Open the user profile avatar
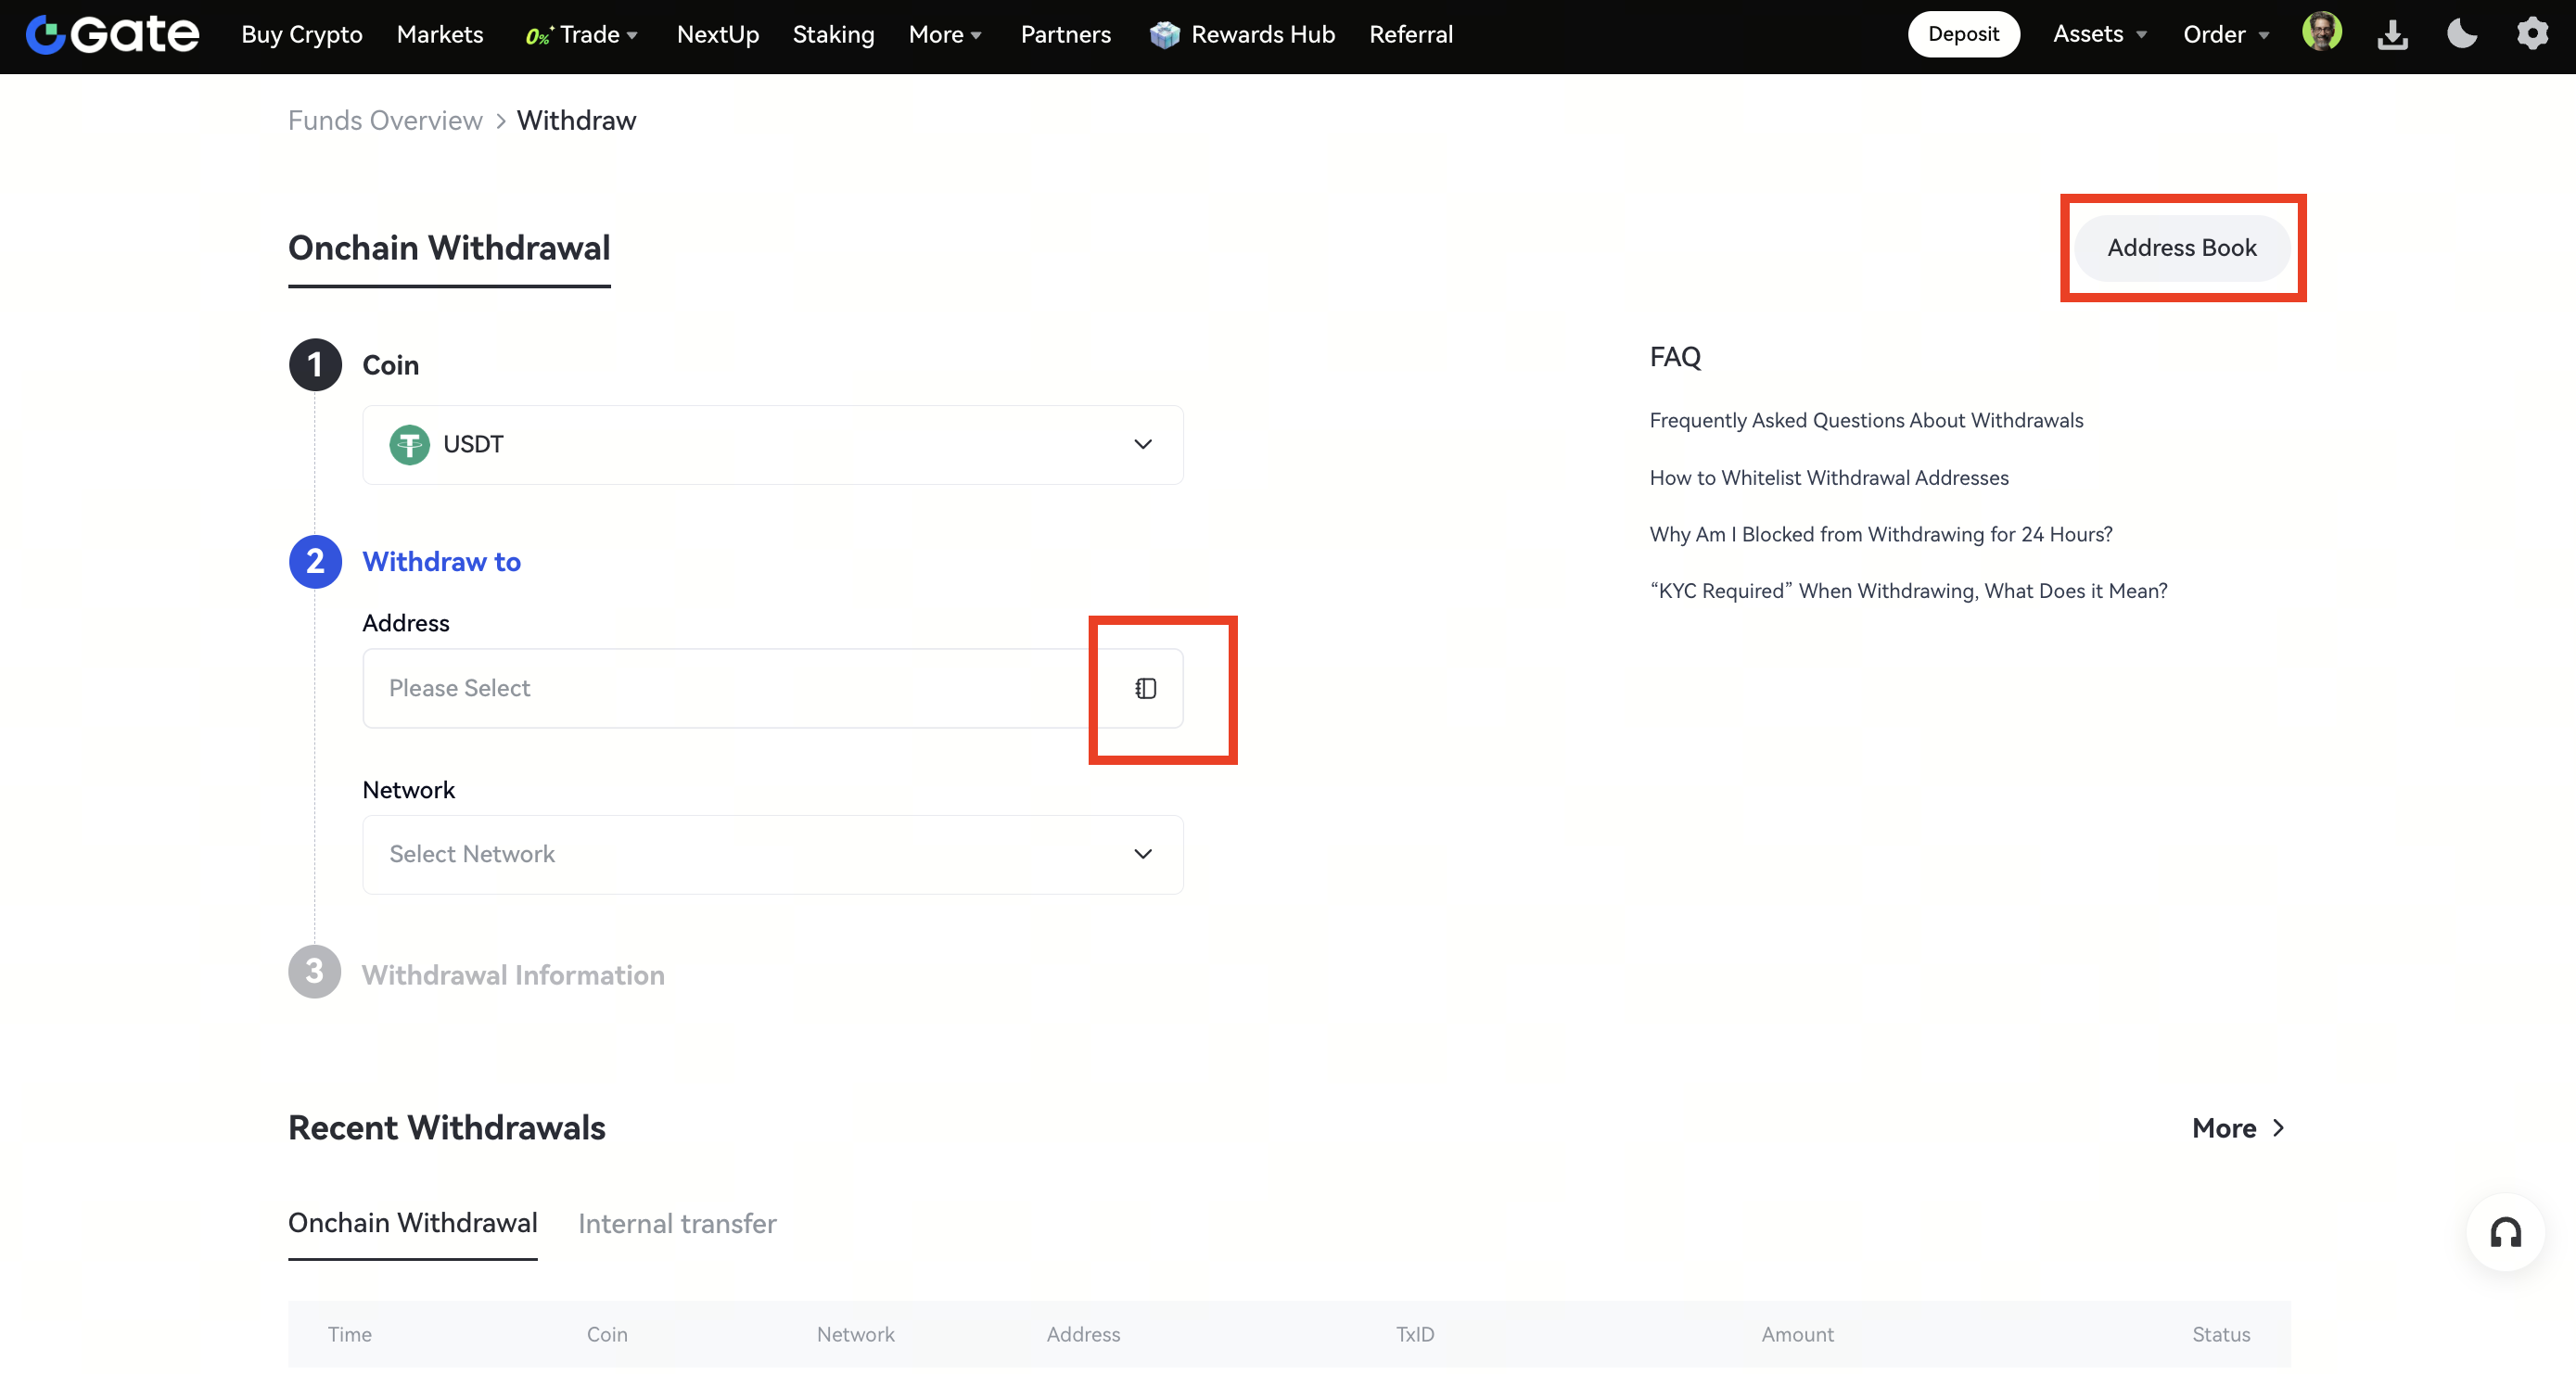2576x1374 pixels. 2321,33
